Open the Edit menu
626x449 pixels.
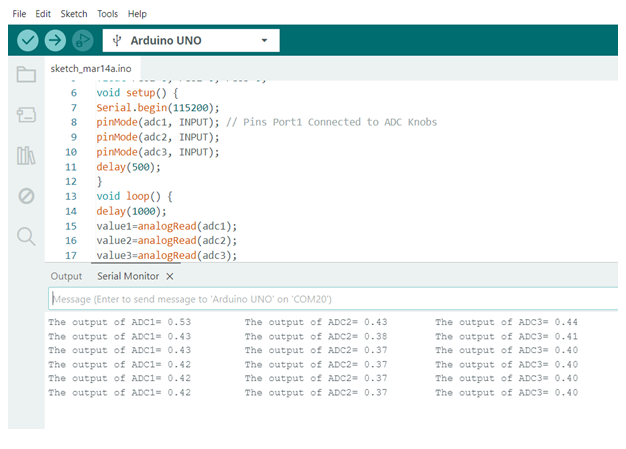click(x=43, y=14)
